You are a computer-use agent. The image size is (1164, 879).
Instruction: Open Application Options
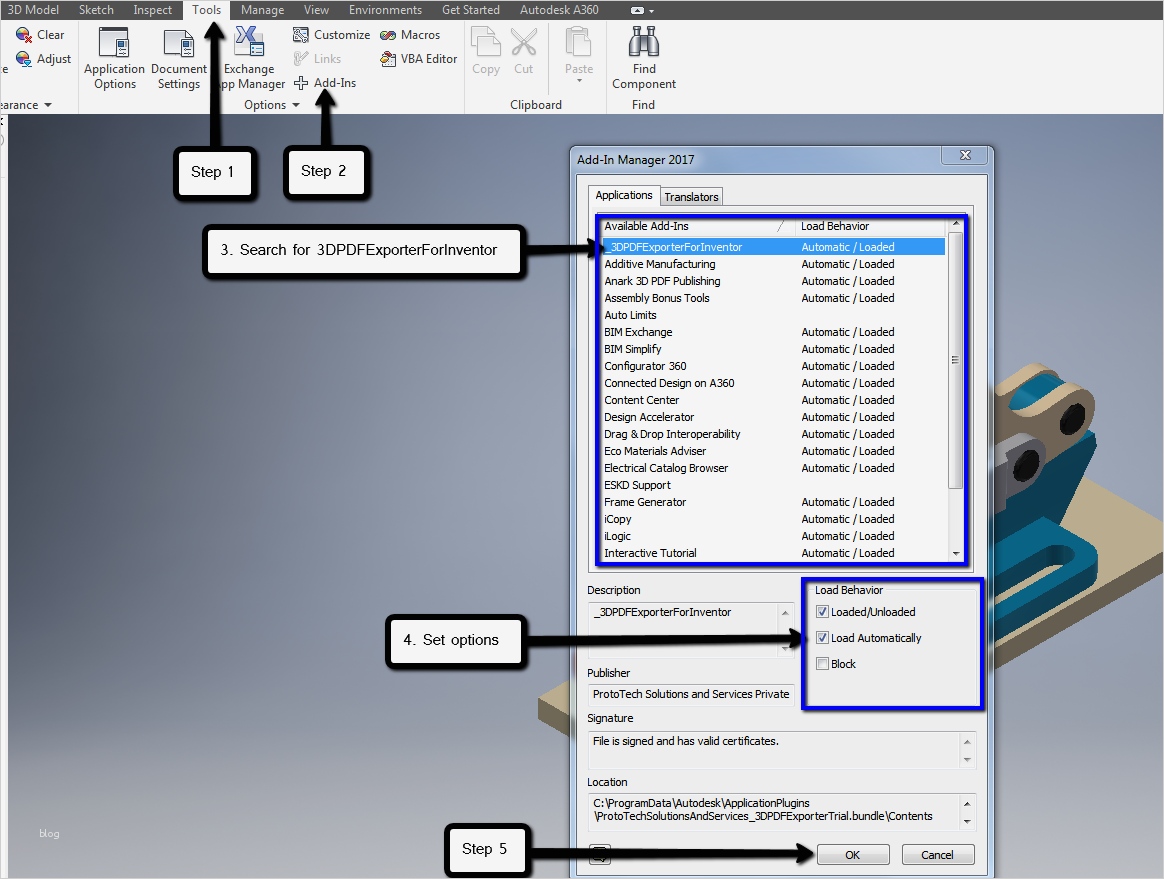[x=114, y=59]
